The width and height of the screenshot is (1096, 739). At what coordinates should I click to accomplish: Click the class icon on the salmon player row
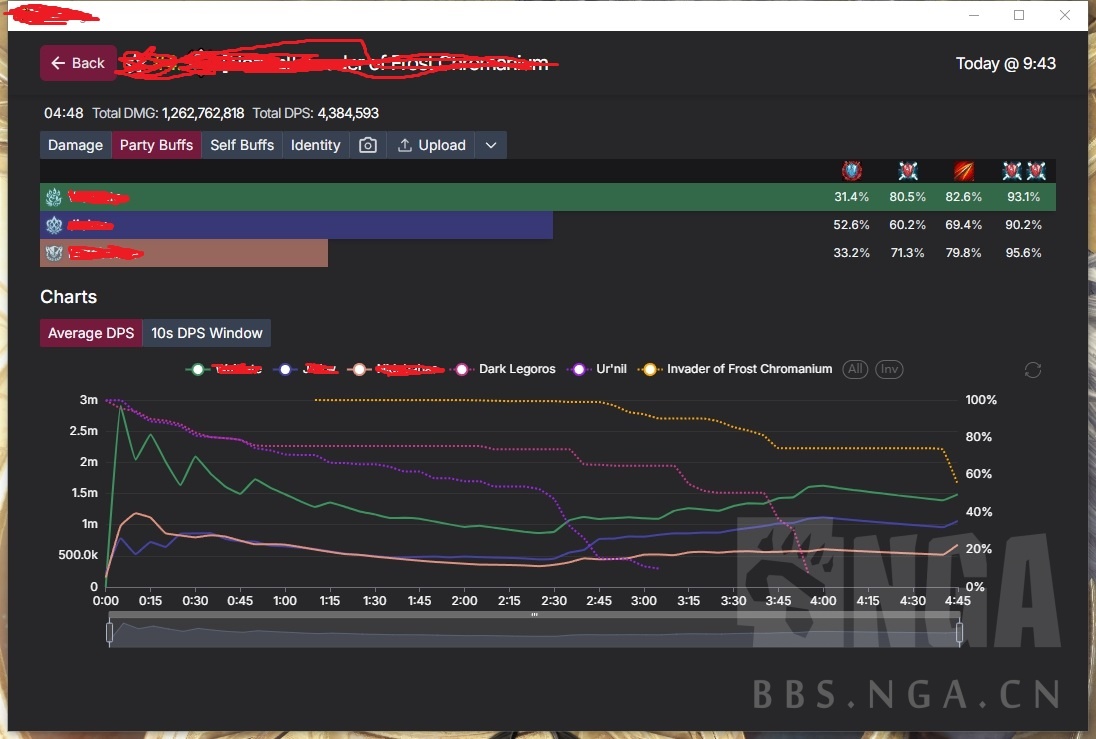pyautogui.click(x=54, y=253)
